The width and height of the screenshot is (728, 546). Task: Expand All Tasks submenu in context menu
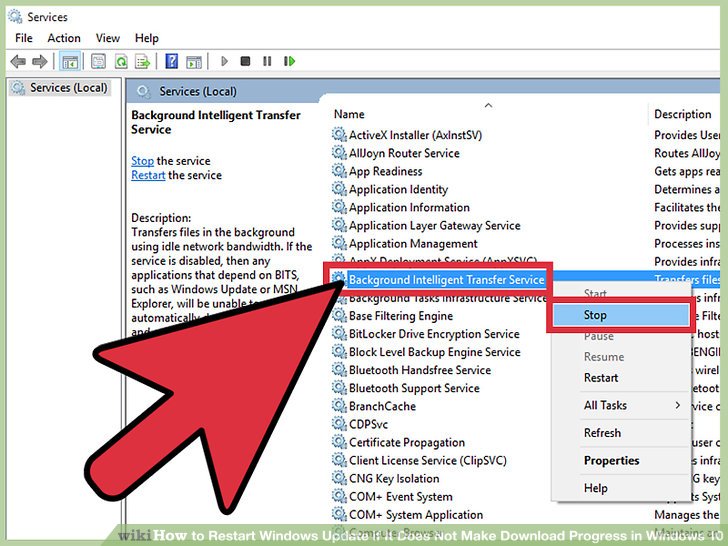pyautogui.click(x=621, y=405)
